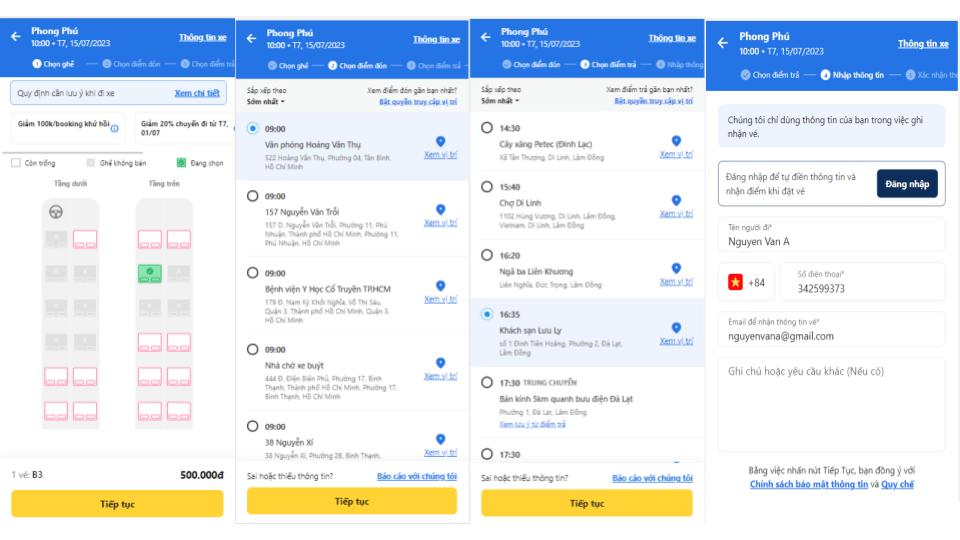Image resolution: width=960 pixels, height=540 pixels.
Task: Tap the Chọn điểm đón step on the pickup screen
Action: click(x=358, y=66)
